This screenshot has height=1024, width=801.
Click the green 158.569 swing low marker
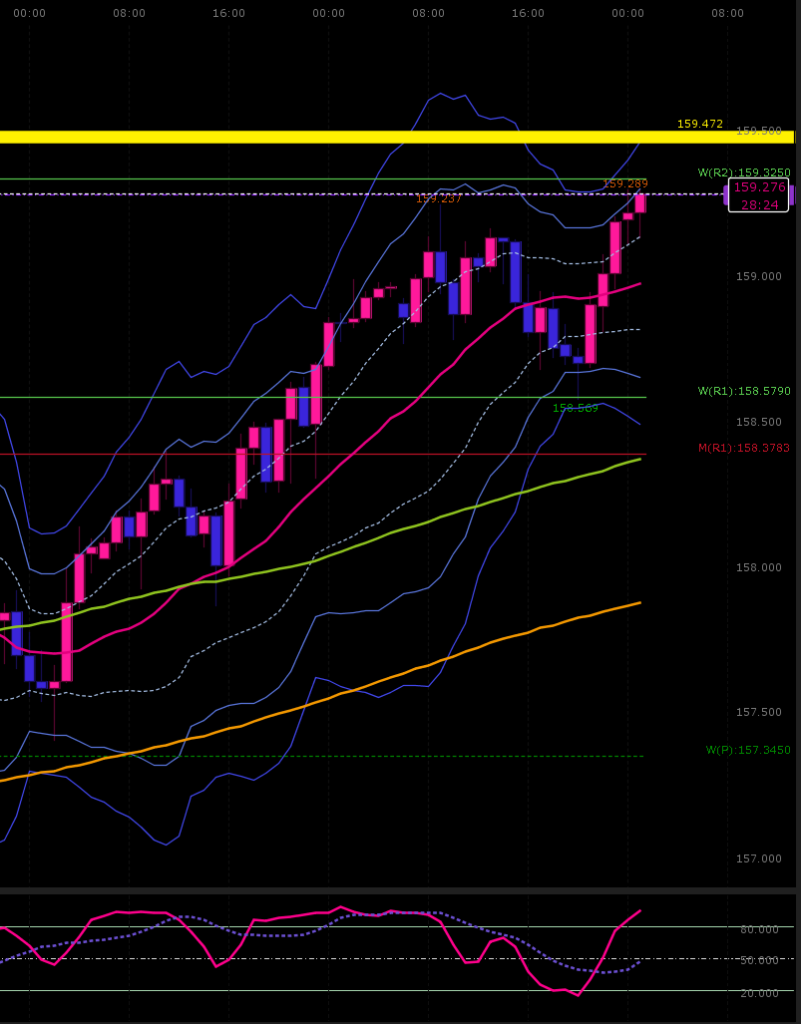(x=575, y=408)
